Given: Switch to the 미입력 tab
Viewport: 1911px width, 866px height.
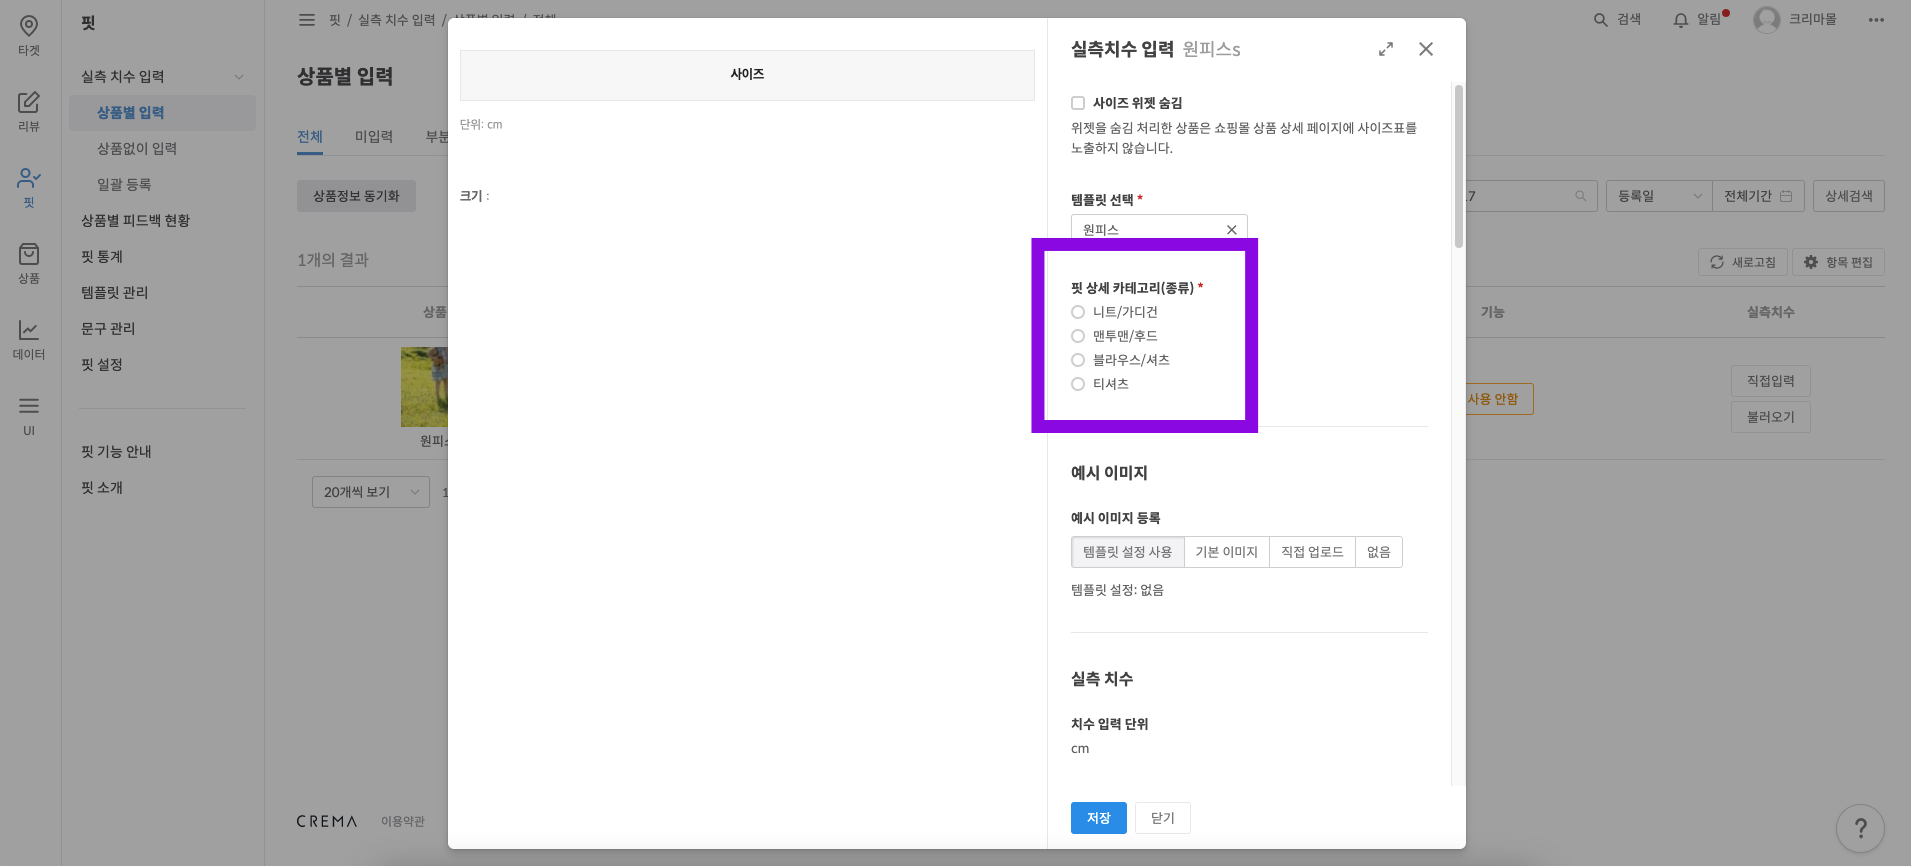Looking at the screenshot, I should click(374, 137).
